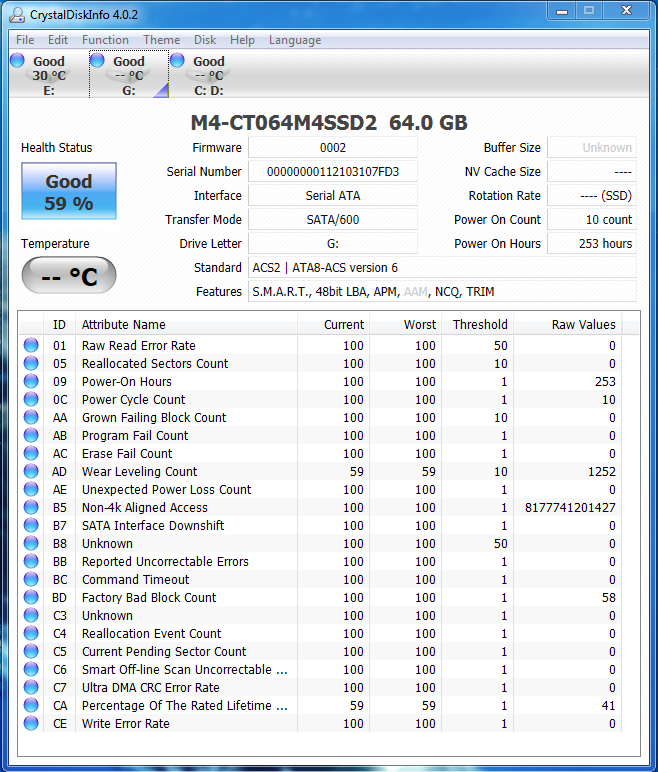Click the Firmware value field 0002
Viewport: 658px width, 772px height.
pos(333,148)
